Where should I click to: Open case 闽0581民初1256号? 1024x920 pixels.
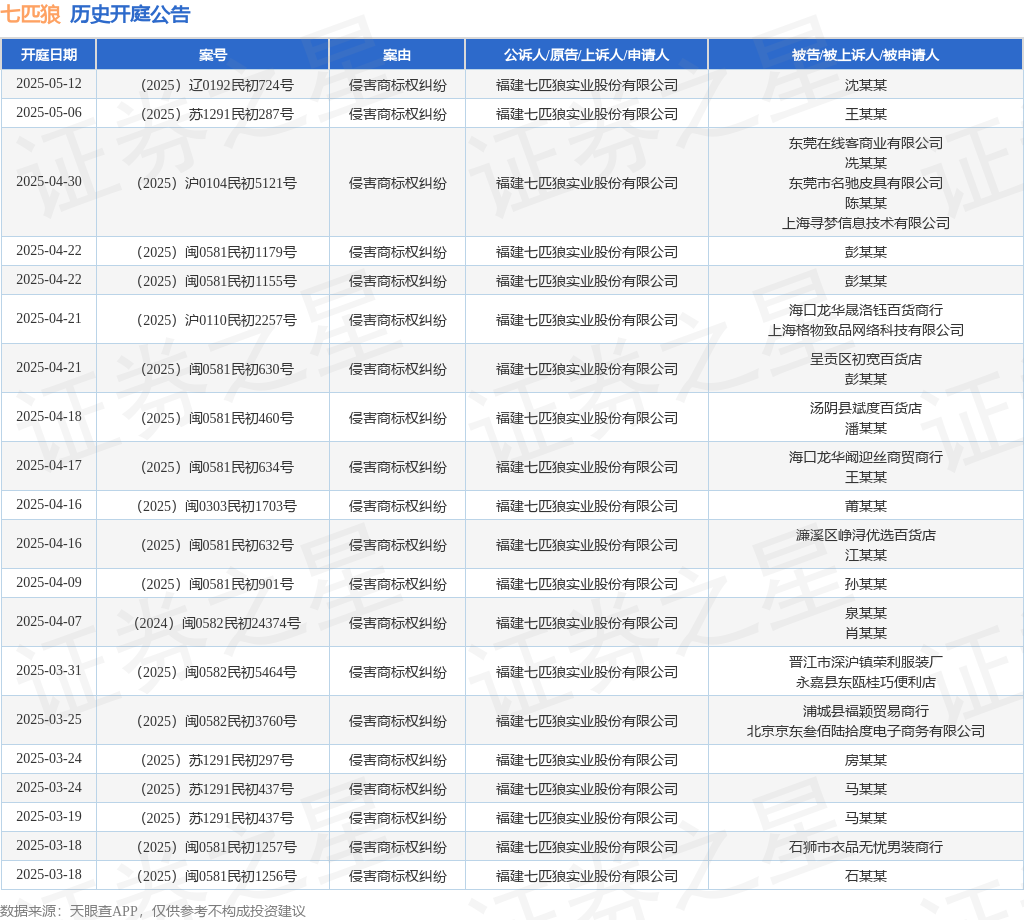coord(217,876)
